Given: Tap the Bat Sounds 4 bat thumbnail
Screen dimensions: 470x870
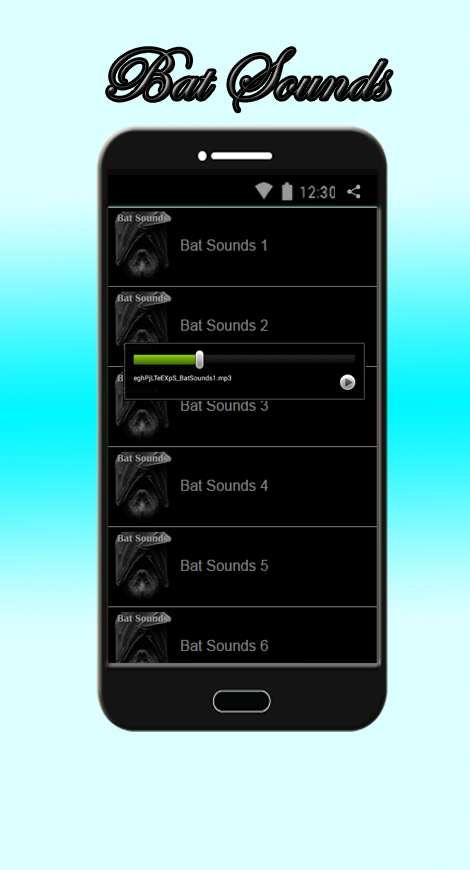Looking at the screenshot, I should pyautogui.click(x=143, y=485).
